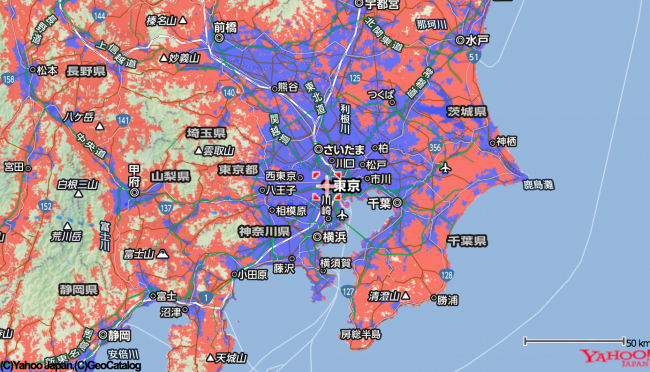Click route 356 highway shield
Image resolution: width=650 pixels, height=372 pixels.
click(x=435, y=147)
